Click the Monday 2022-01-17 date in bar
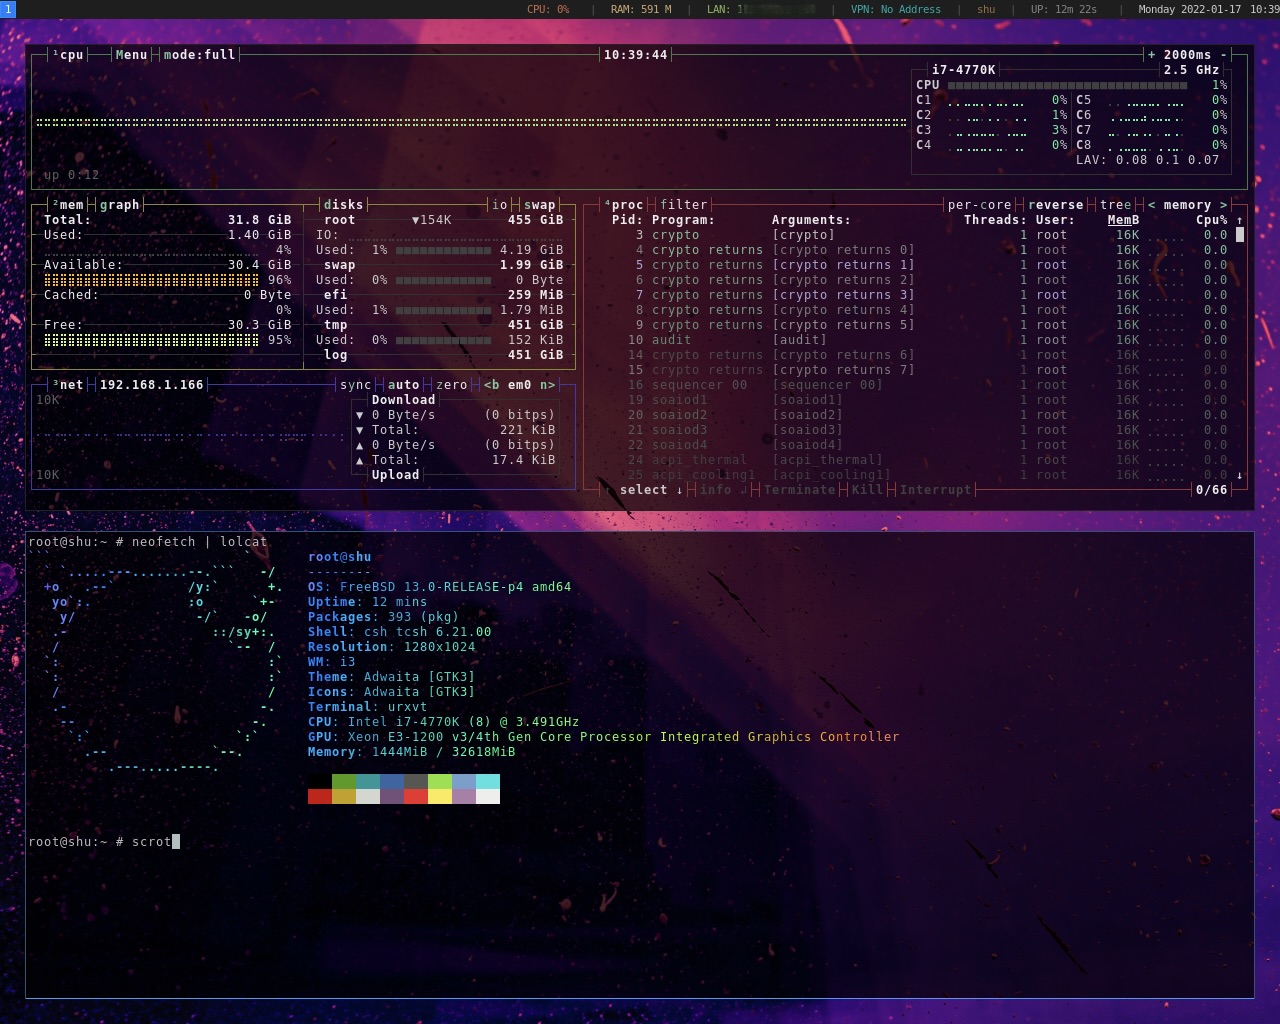This screenshot has width=1280, height=1024. click(1190, 9)
